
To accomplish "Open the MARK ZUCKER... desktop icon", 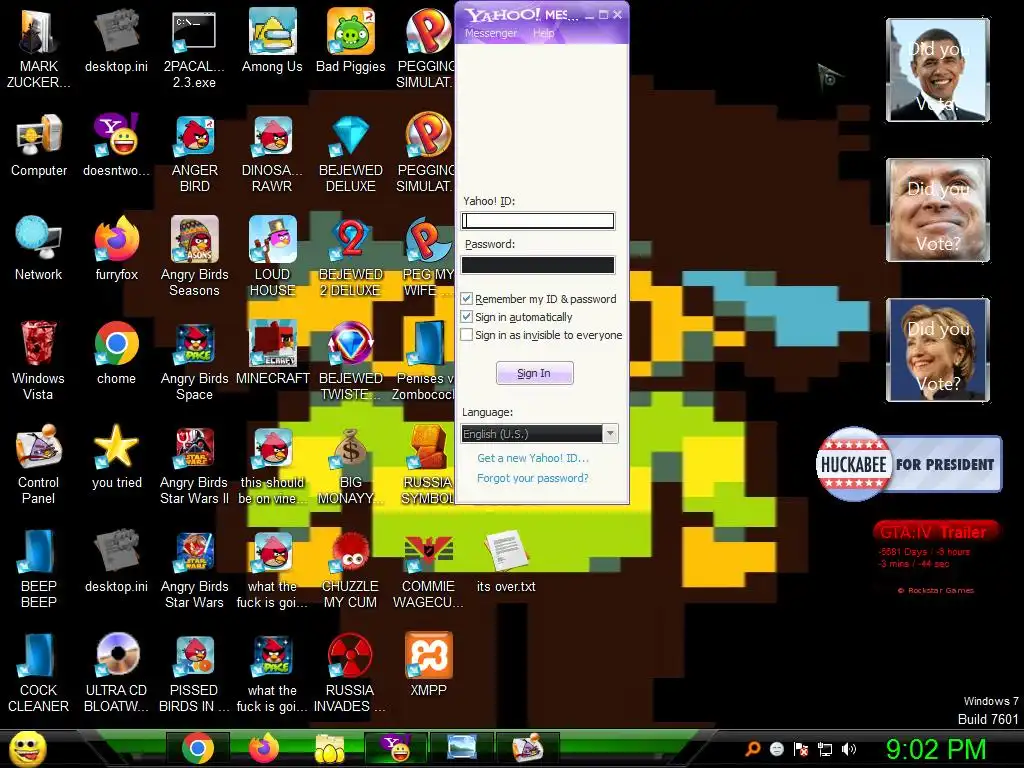I will tap(38, 48).
